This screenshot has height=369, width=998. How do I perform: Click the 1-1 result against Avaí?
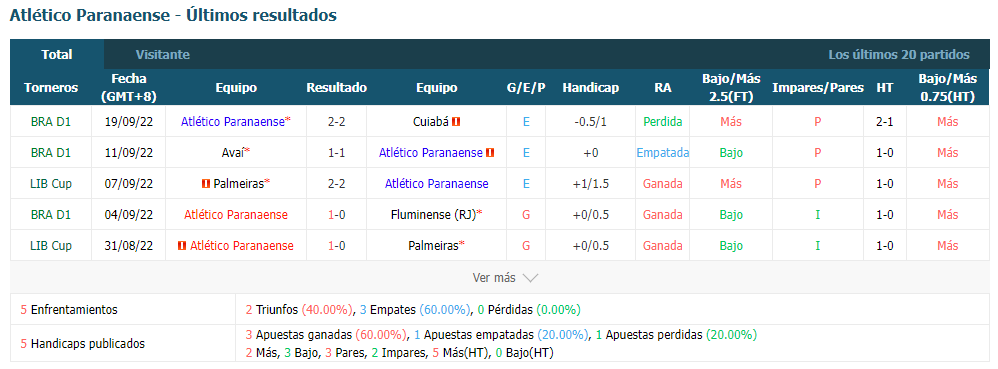[337, 153]
